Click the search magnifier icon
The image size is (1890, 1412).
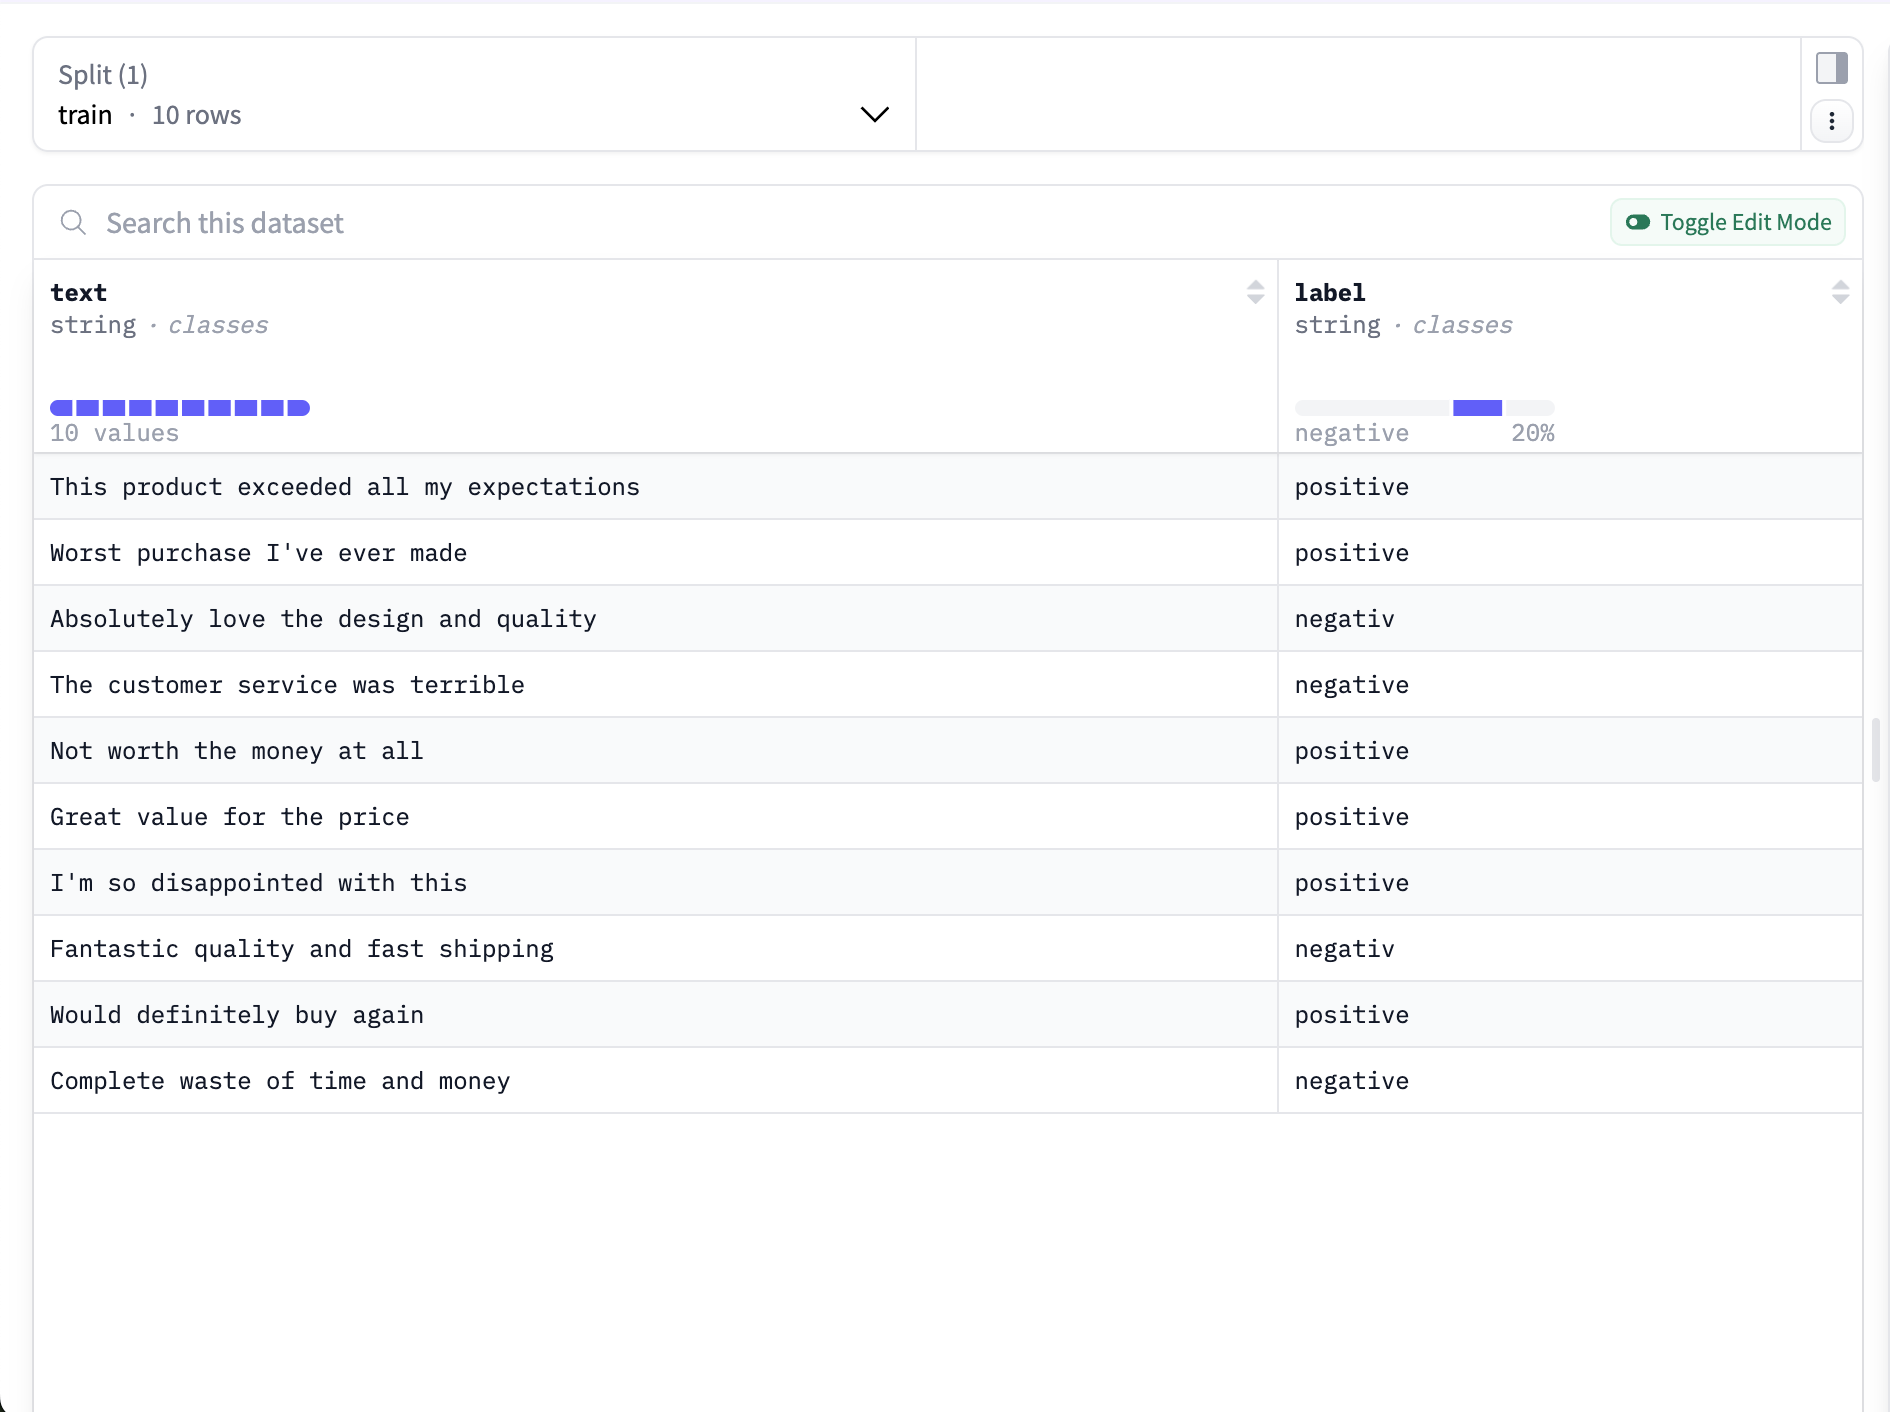(73, 222)
